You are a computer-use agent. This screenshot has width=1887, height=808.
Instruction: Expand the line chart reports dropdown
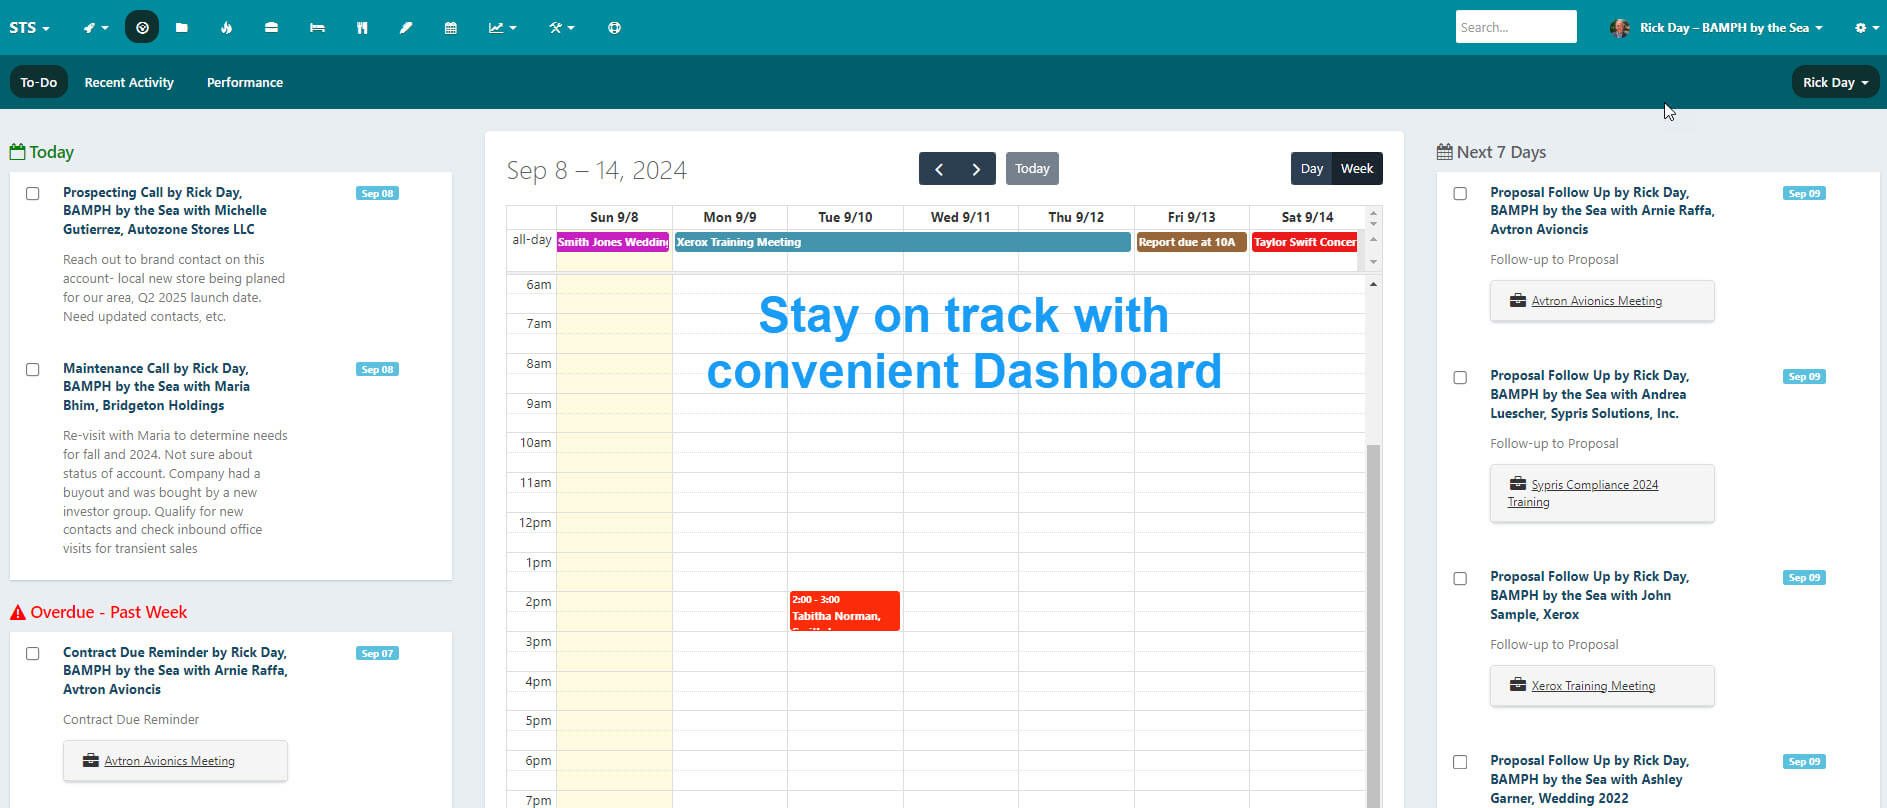(502, 28)
